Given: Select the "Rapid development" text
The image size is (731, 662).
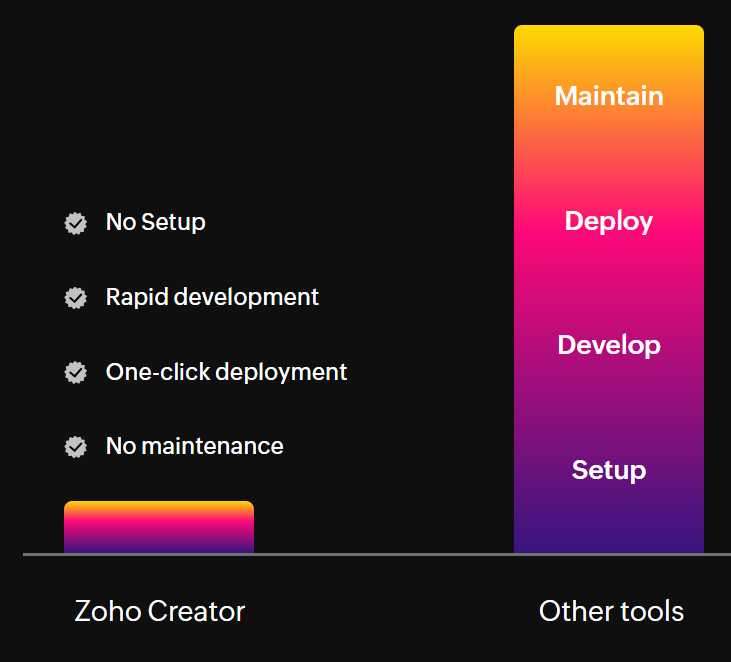Looking at the screenshot, I should click(212, 297).
